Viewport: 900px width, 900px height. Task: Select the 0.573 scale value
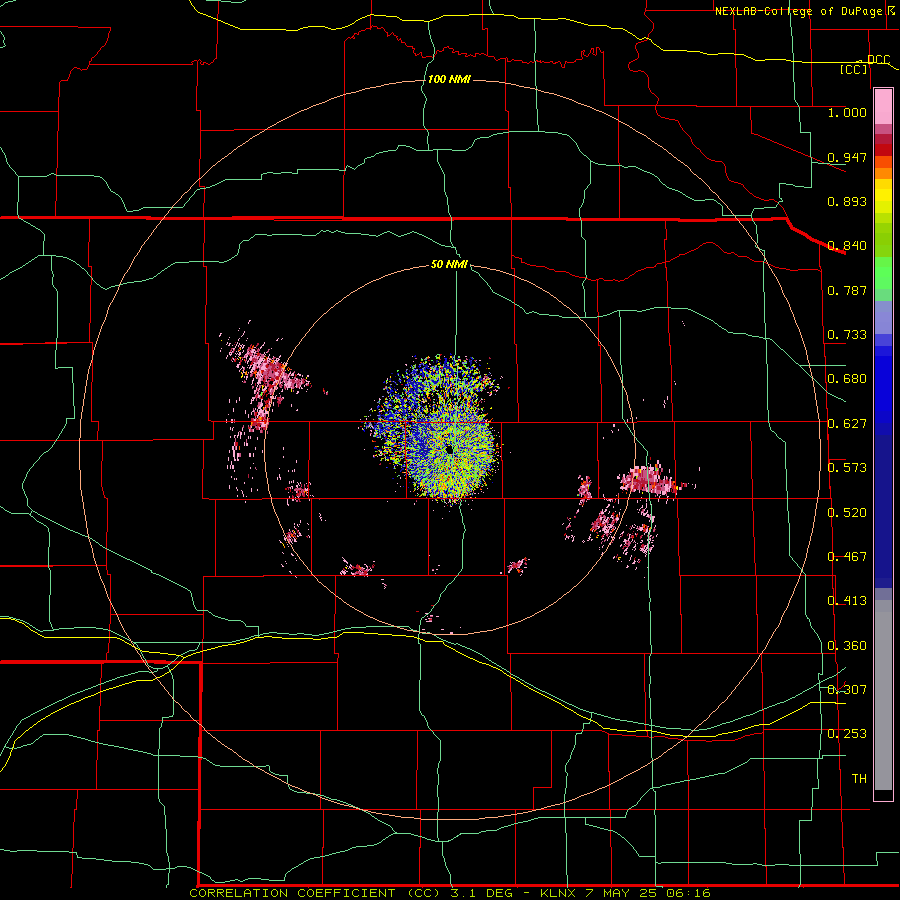847,468
